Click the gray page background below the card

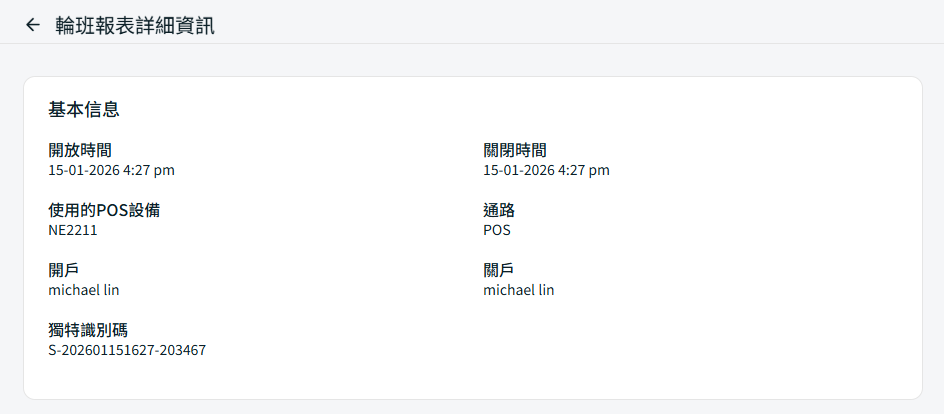[x=472, y=407]
